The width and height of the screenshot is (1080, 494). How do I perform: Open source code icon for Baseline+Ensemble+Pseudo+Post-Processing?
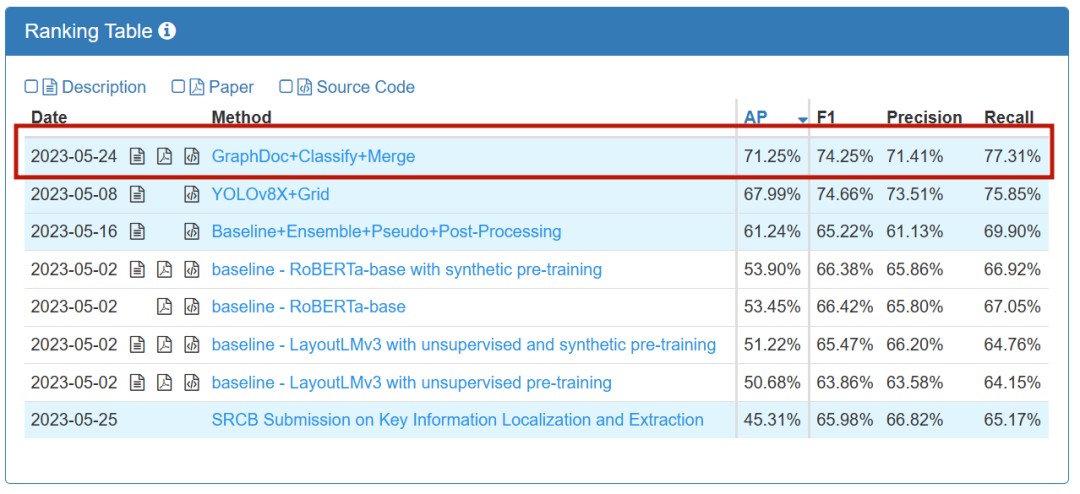point(192,232)
